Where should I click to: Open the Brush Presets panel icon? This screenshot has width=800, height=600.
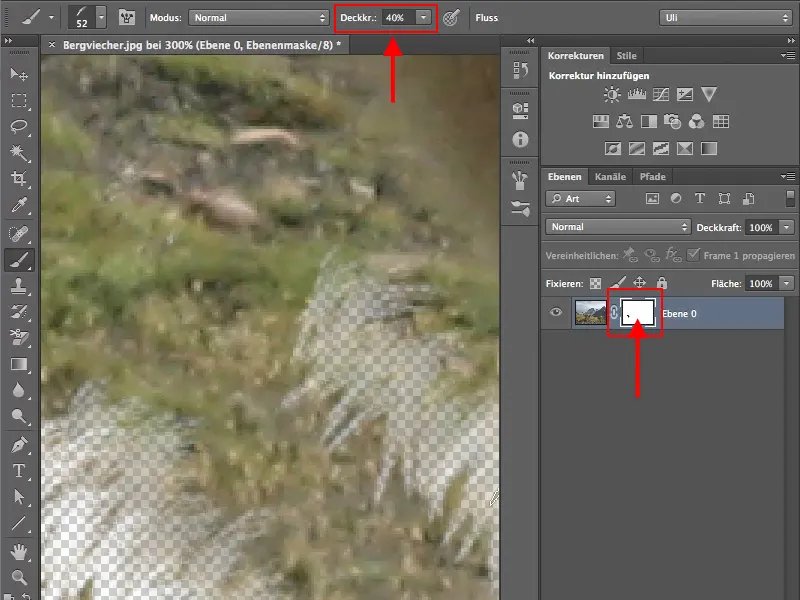point(520,180)
